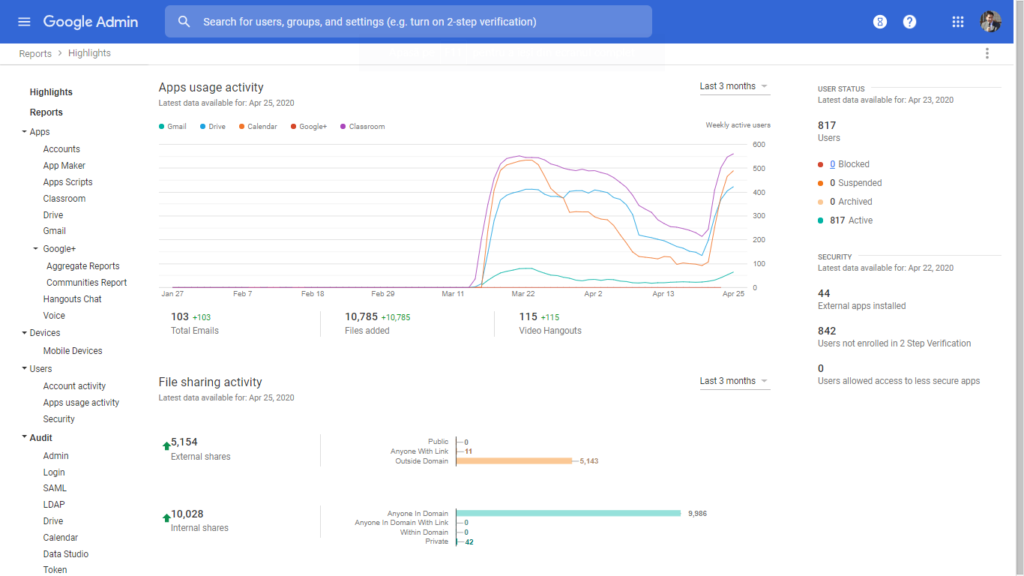This screenshot has height=576, width=1024.
Task: Focus the search for users field
Action: click(408, 22)
